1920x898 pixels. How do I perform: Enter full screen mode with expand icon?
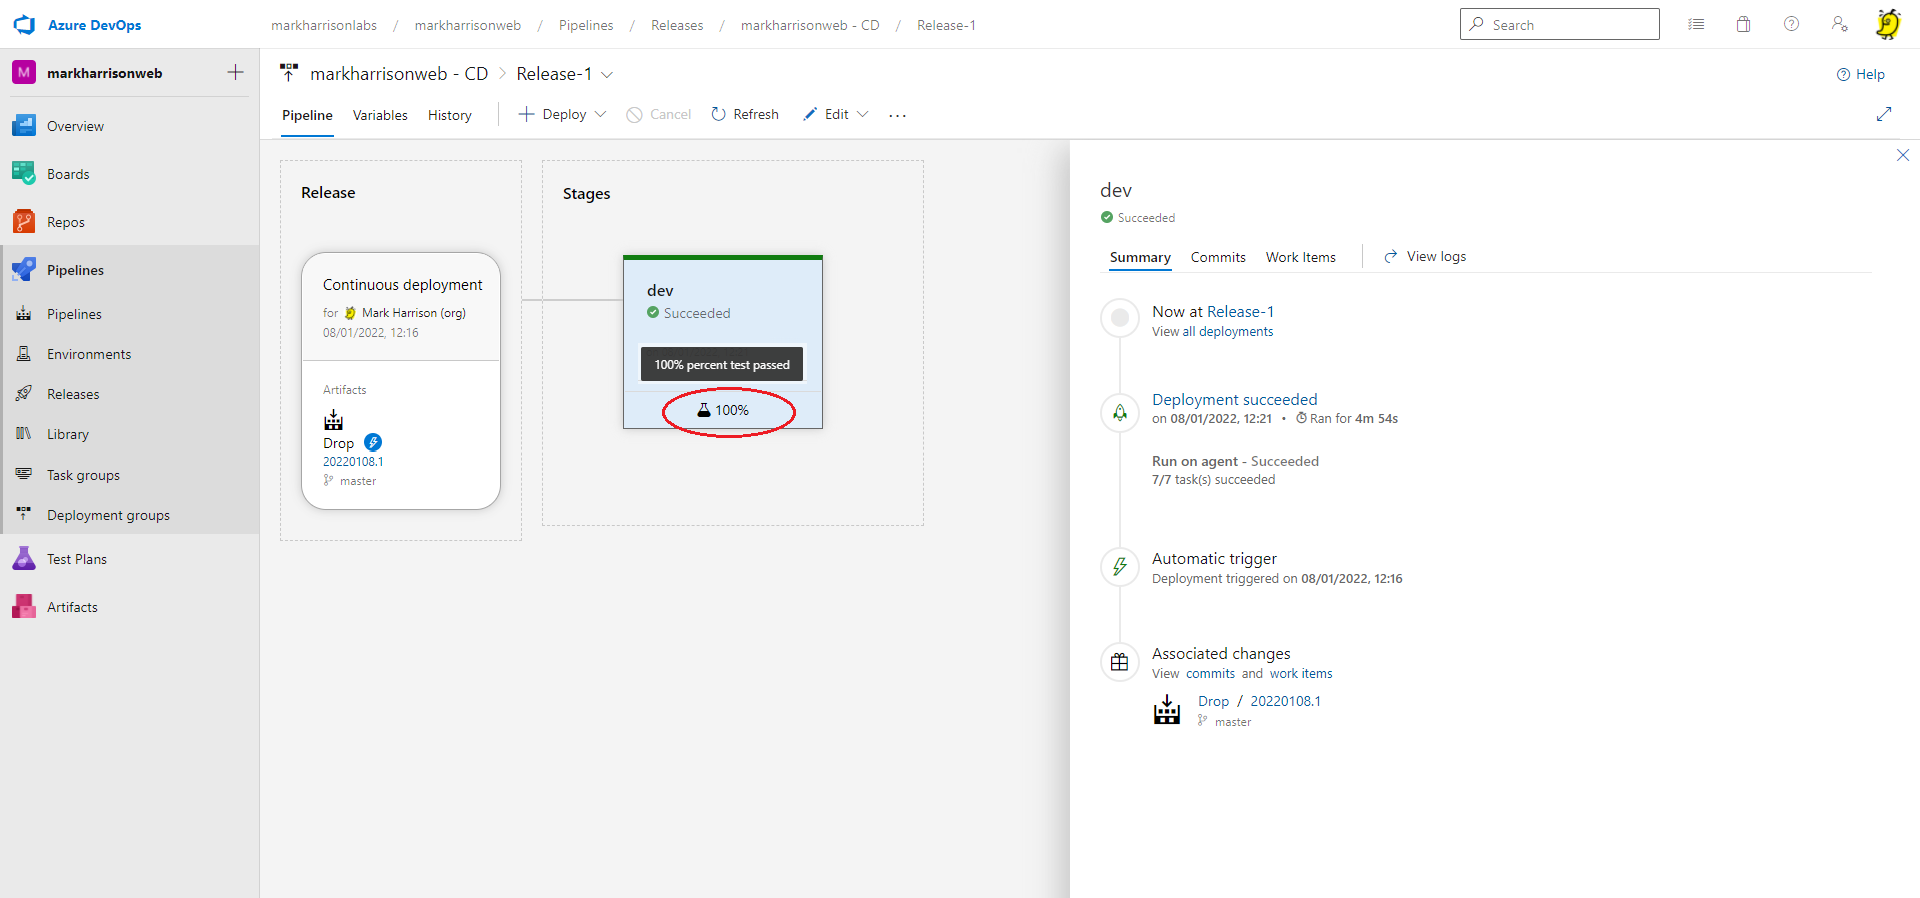[1884, 114]
